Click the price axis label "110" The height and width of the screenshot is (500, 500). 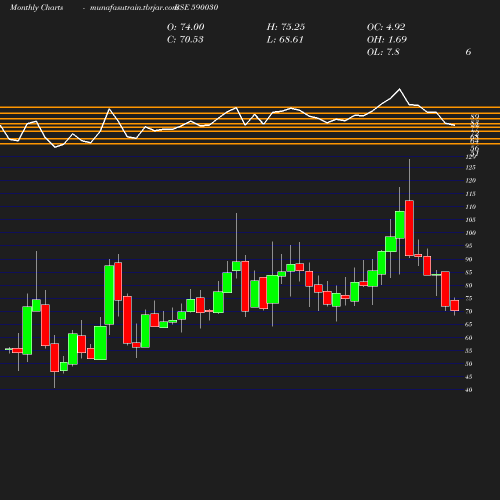(470, 207)
